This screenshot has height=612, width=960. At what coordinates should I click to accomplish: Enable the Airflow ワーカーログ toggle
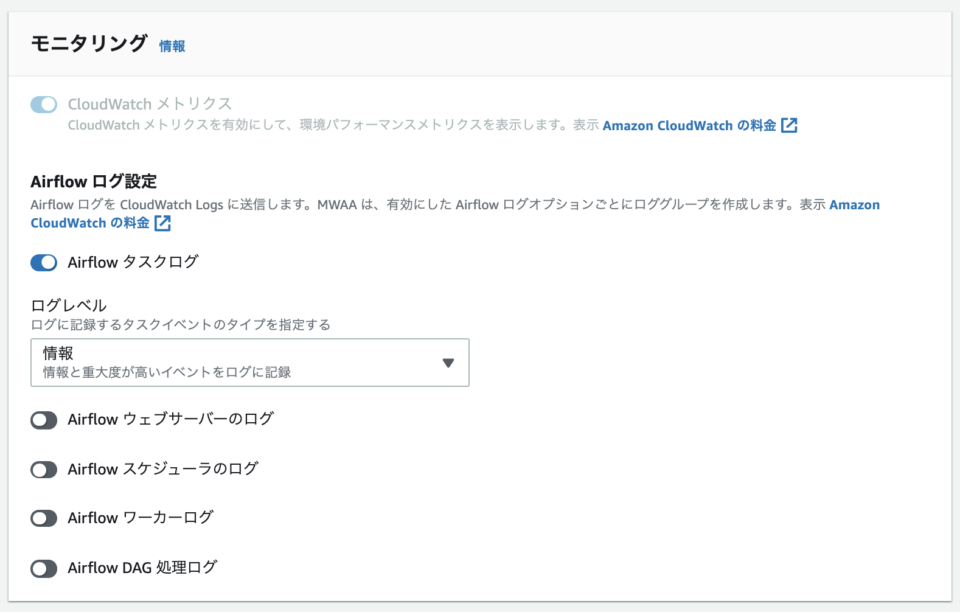click(x=42, y=518)
